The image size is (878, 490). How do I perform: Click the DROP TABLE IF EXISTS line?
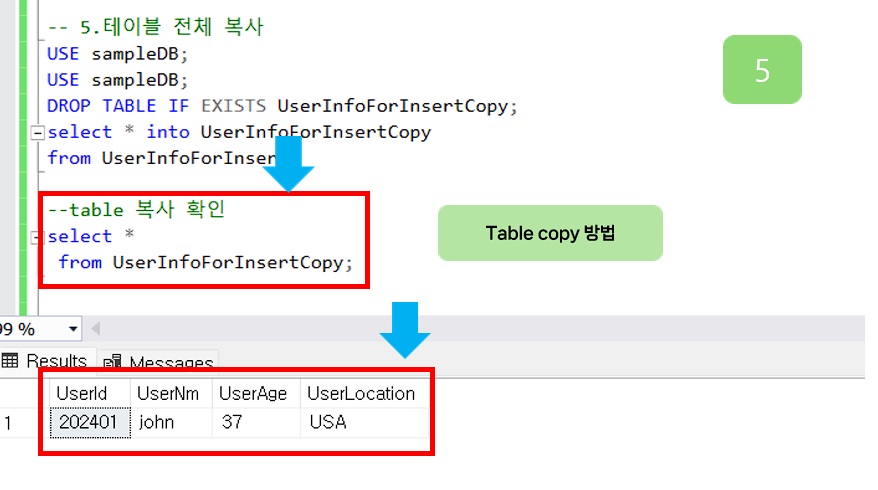tap(282, 106)
